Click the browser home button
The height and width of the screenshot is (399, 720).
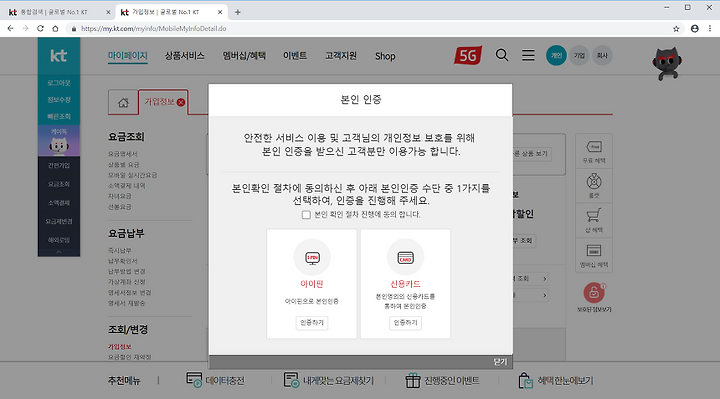[55, 28]
